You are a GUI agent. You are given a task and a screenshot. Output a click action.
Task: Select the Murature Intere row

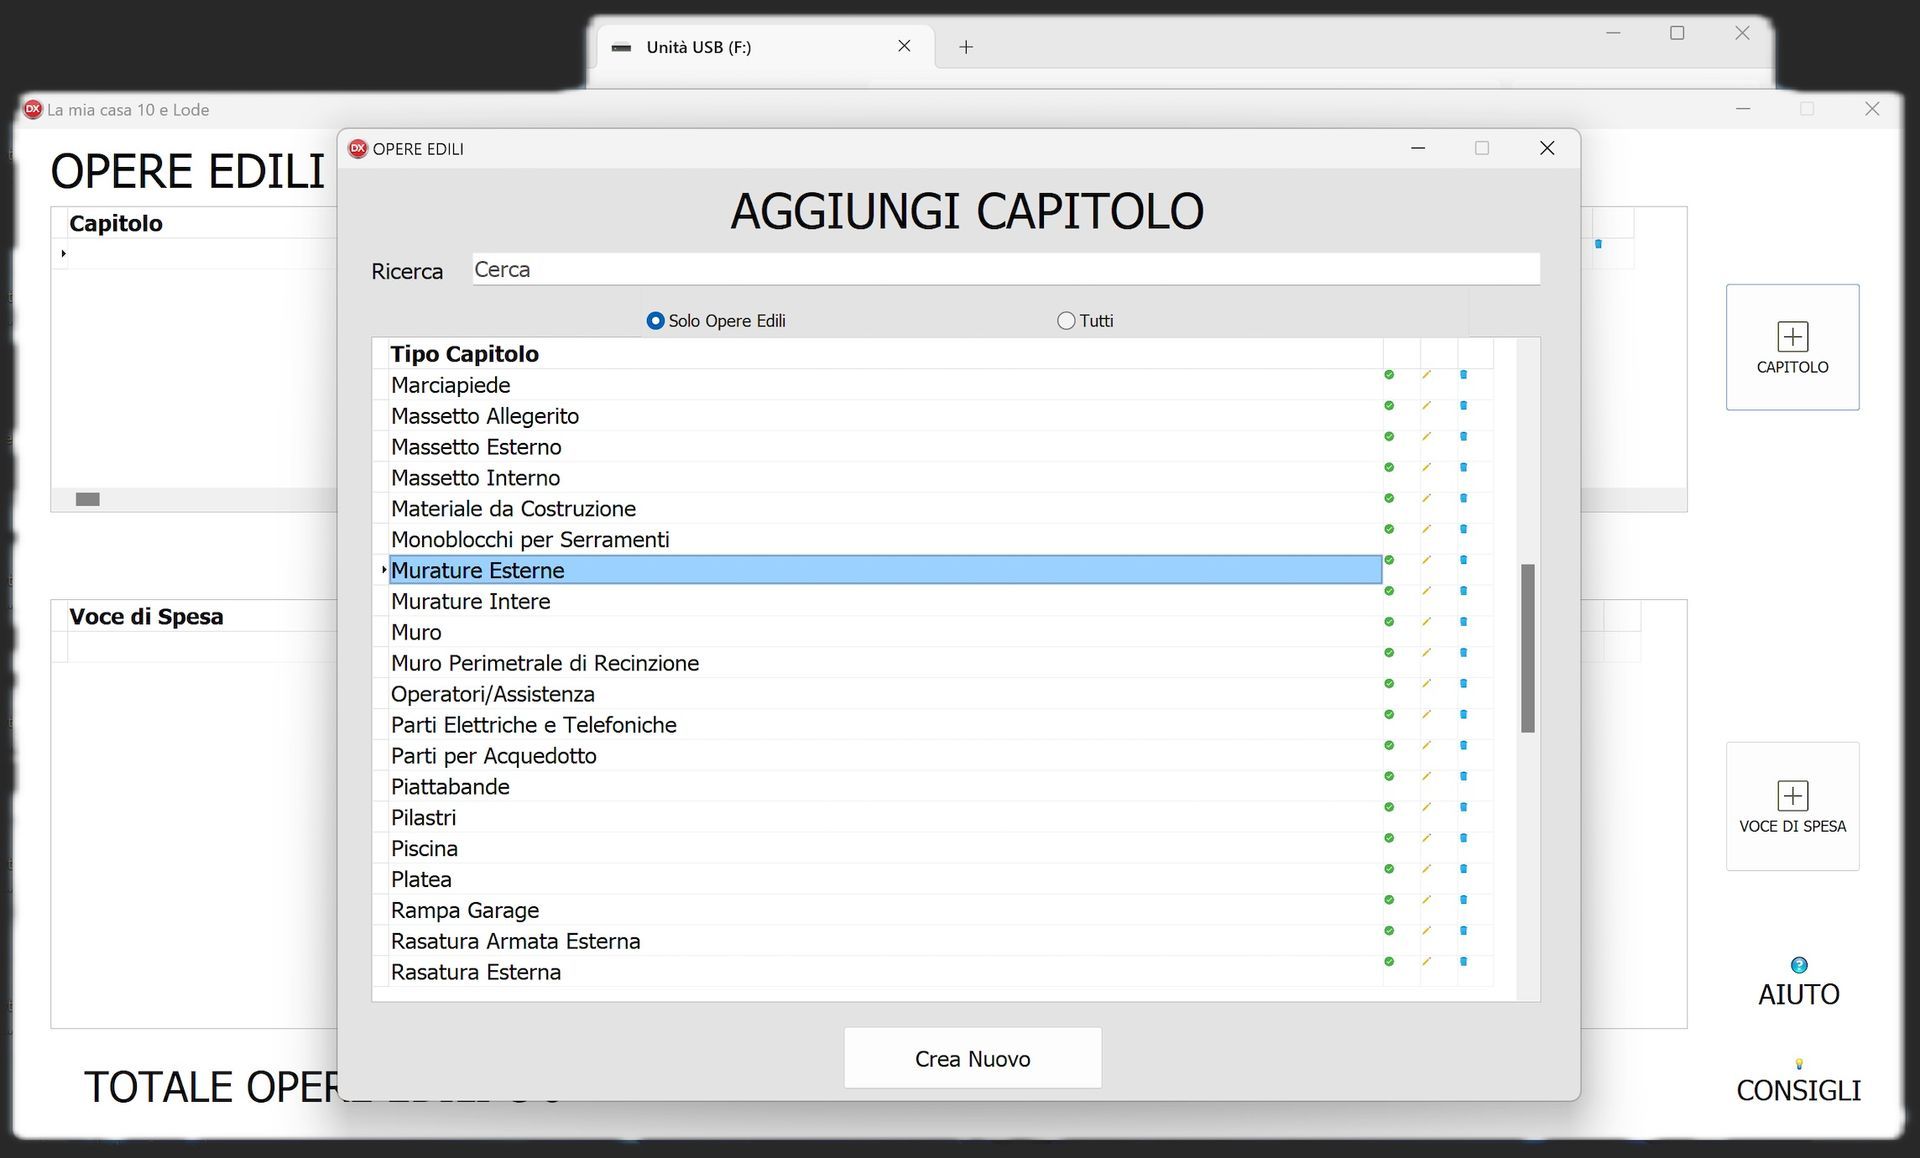(x=885, y=601)
